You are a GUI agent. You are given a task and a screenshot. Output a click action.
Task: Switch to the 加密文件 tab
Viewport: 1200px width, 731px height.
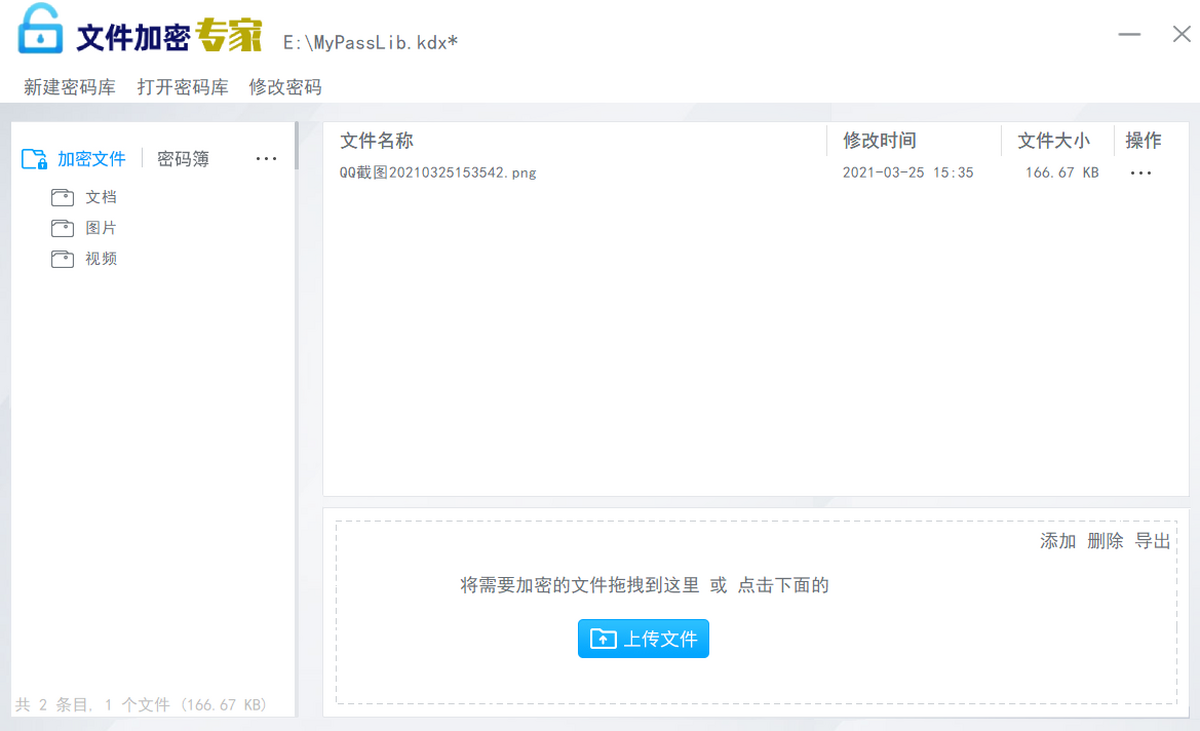(91, 159)
